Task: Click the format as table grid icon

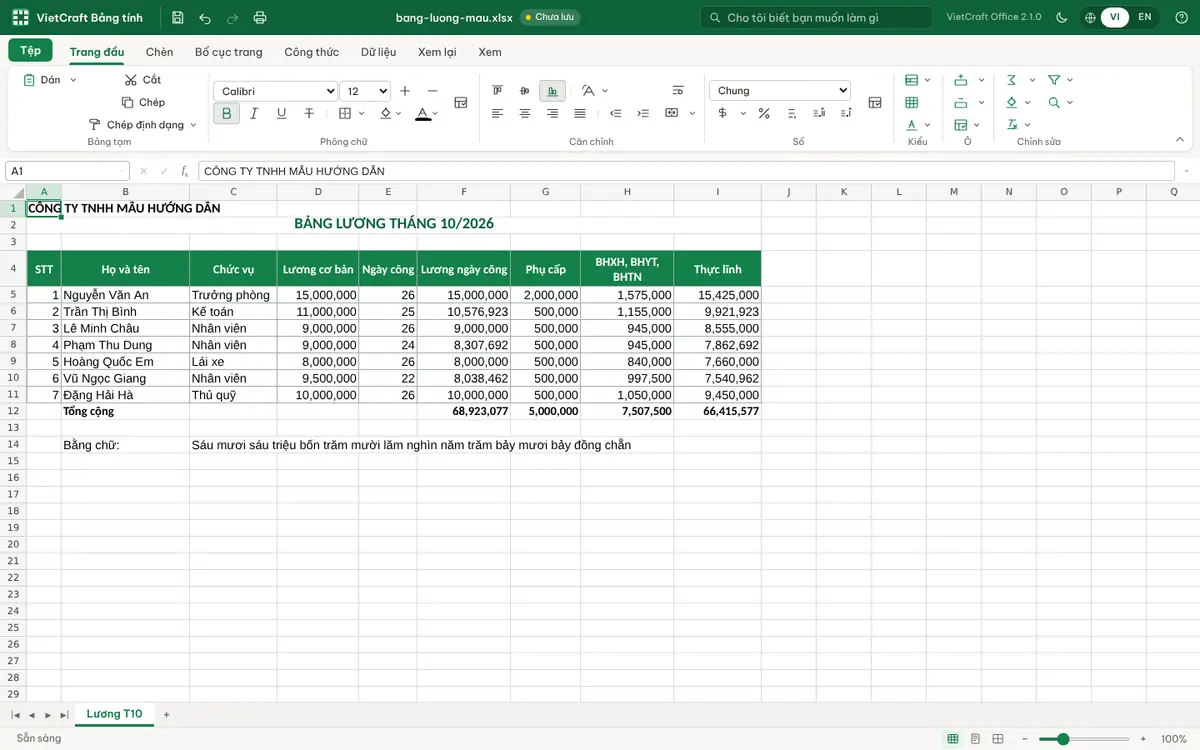Action: [912, 103]
